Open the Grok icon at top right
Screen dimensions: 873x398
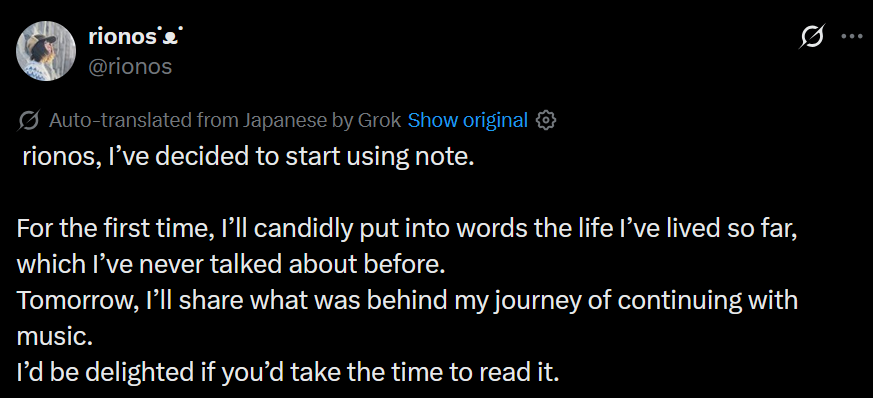[x=811, y=37]
